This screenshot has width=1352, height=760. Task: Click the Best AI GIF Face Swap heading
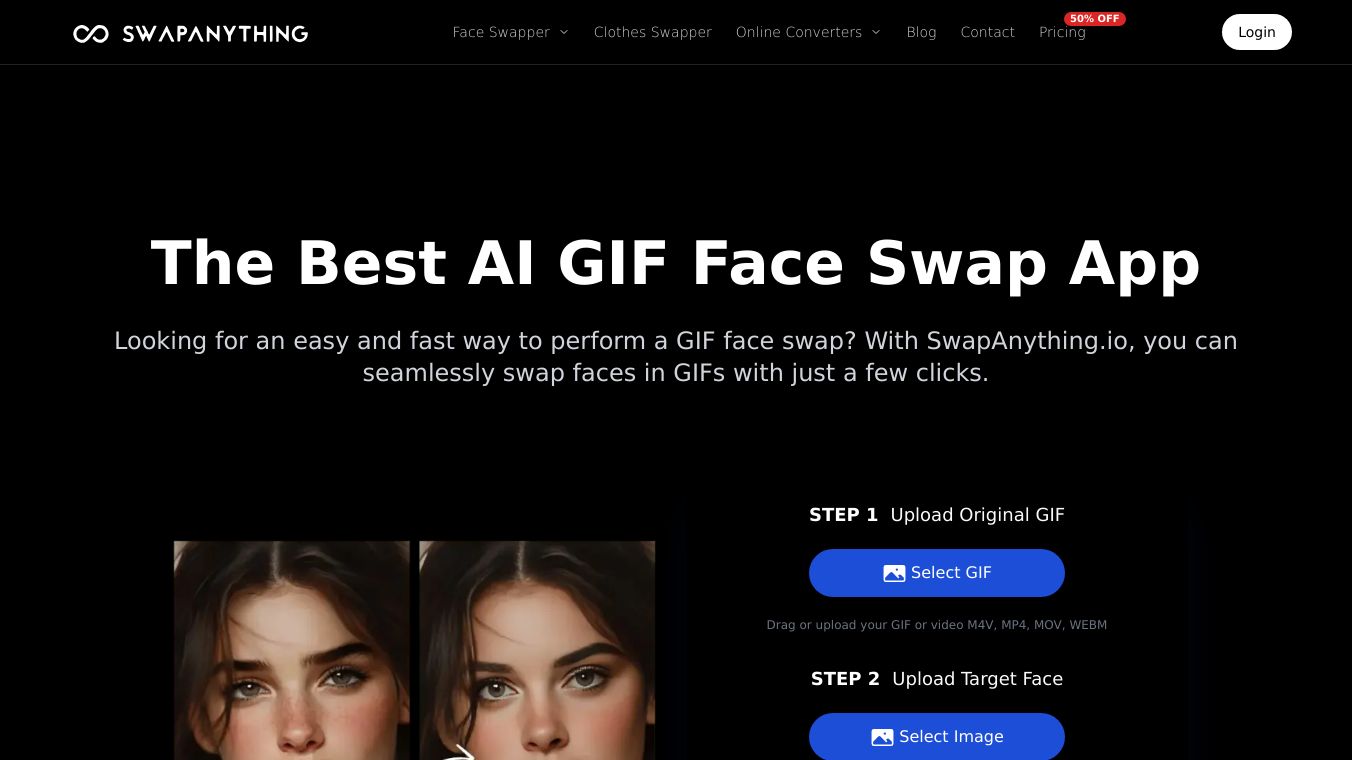[676, 263]
